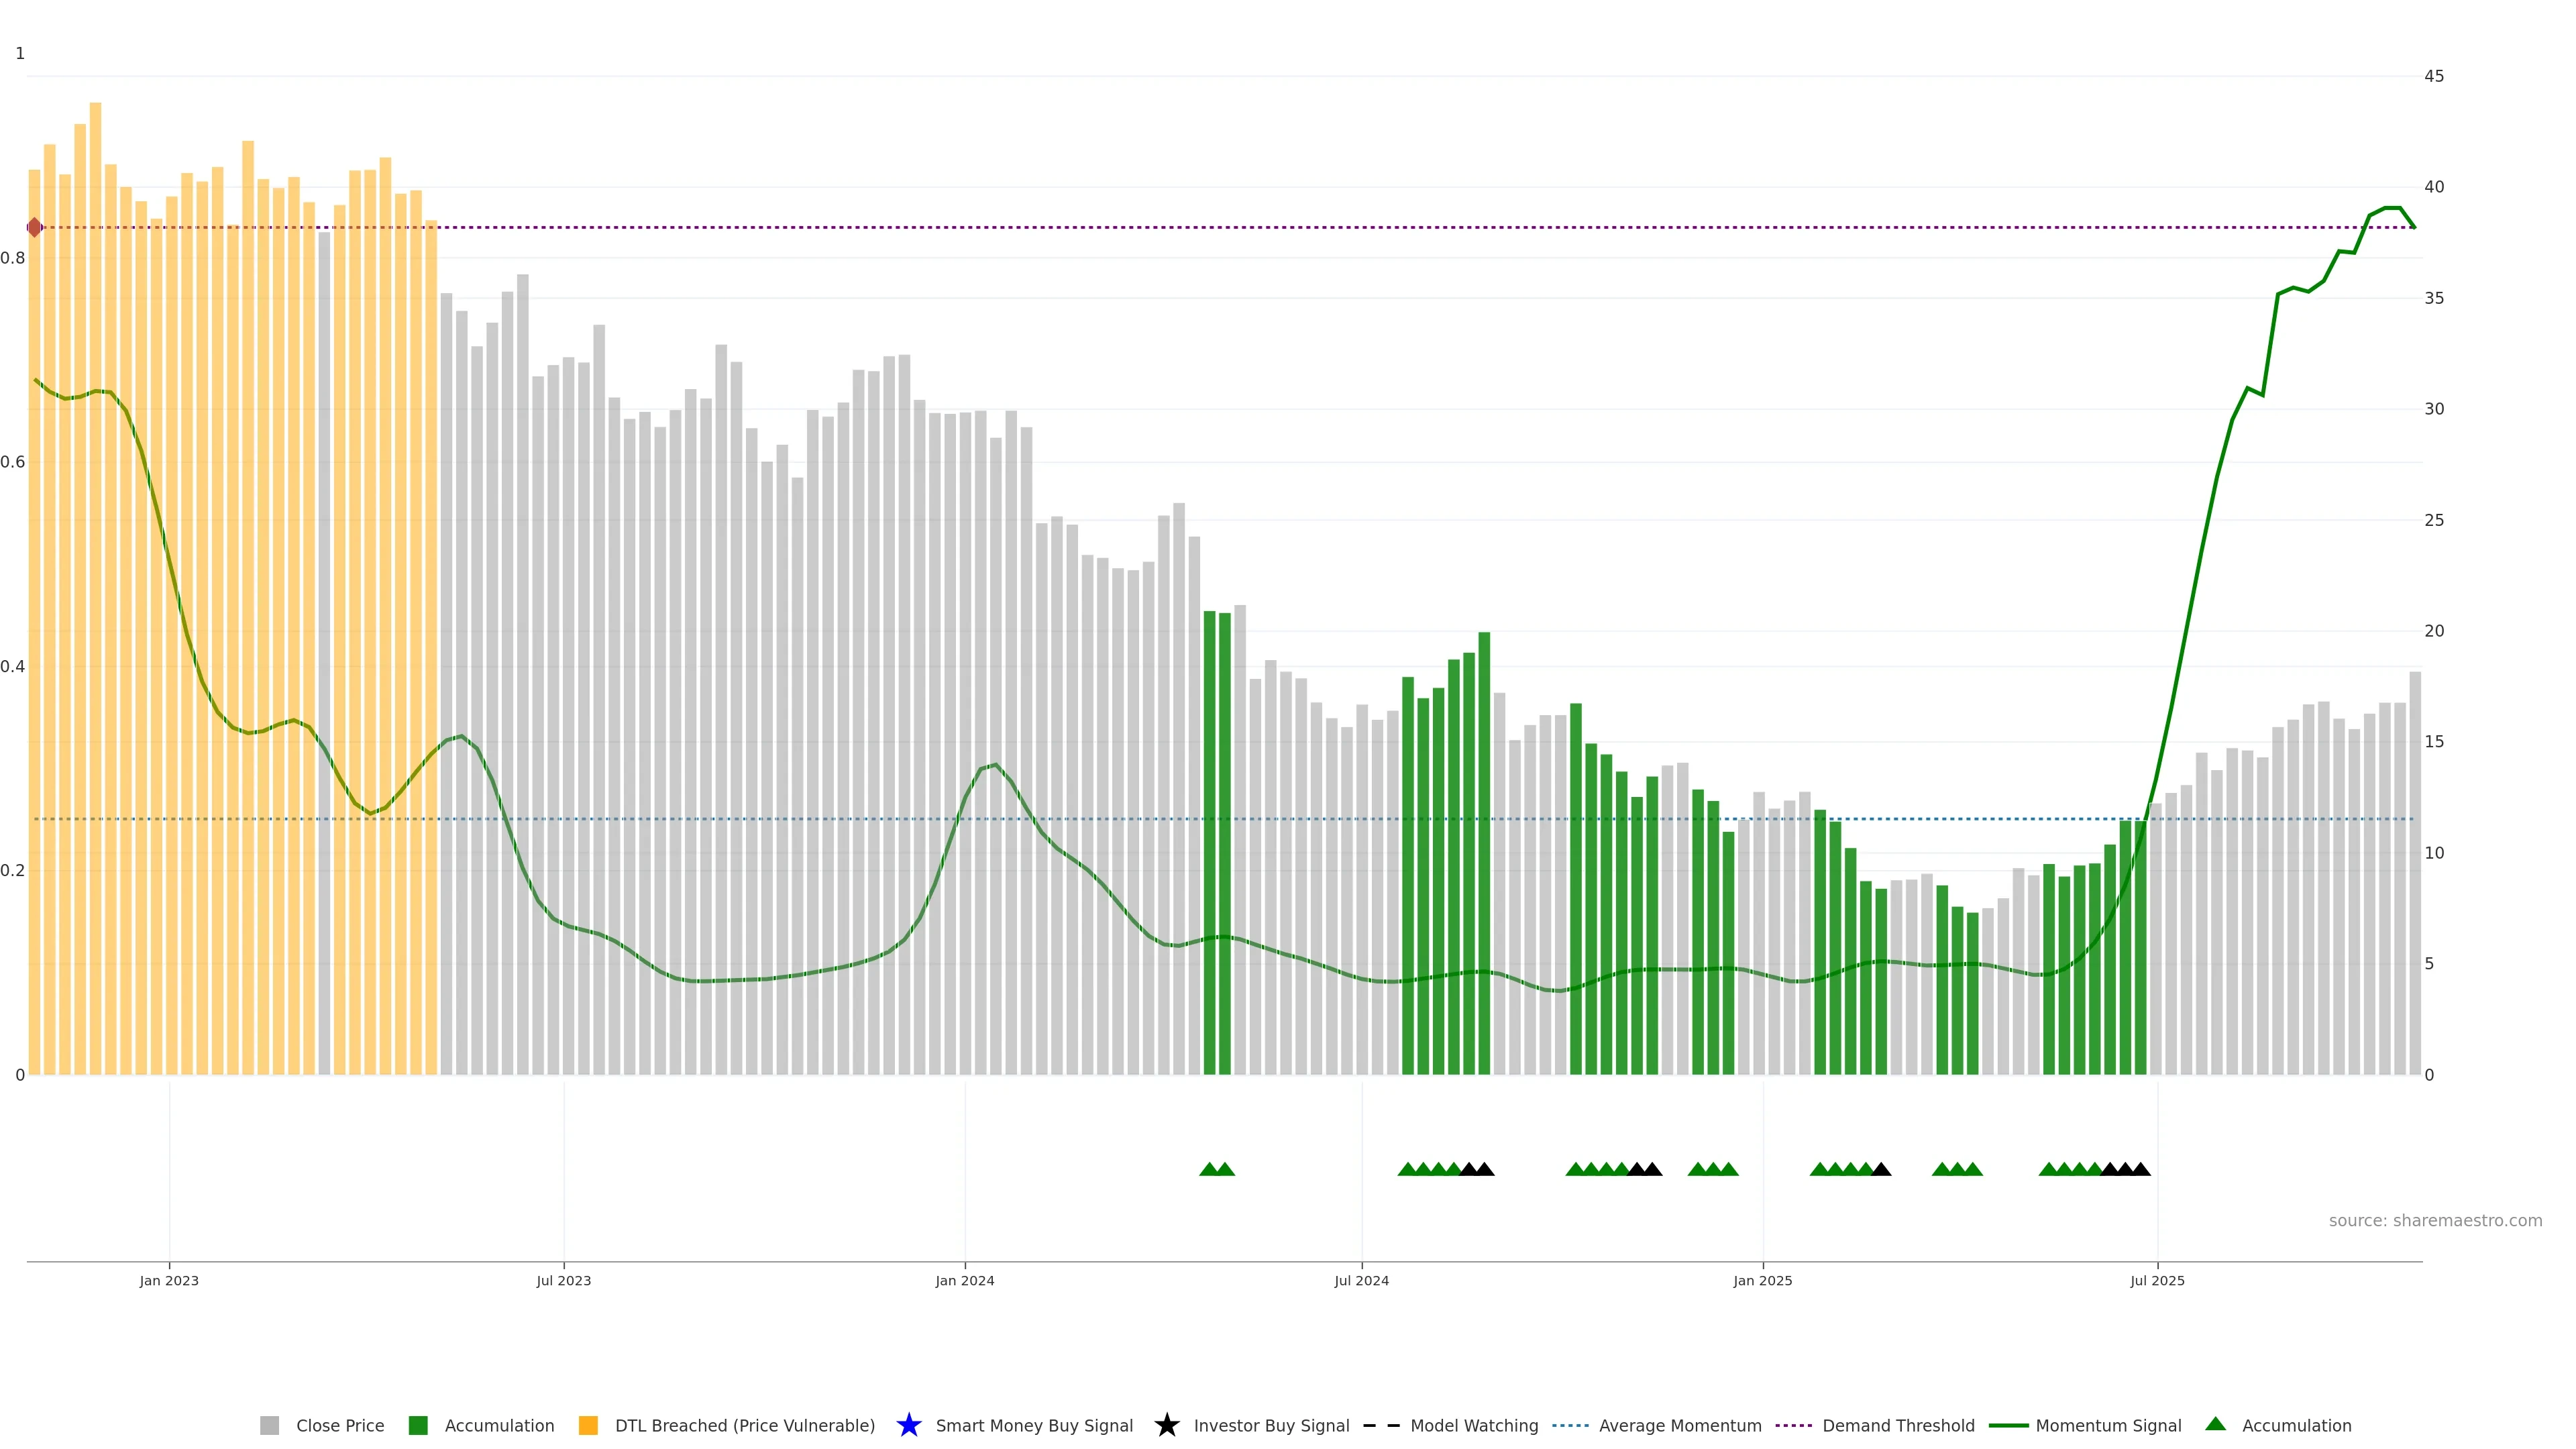Click the red diamond on the demand threshold line
Viewport: 2576px width, 1449px height.
pos(35,227)
